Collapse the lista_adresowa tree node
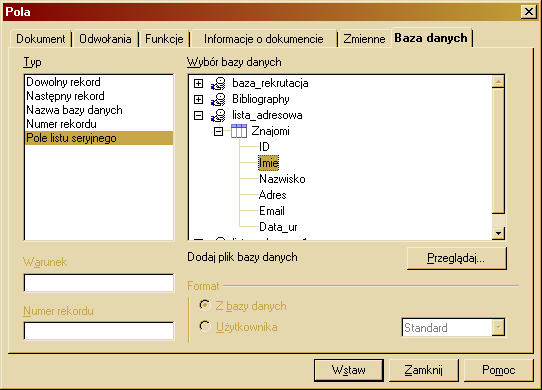 (198, 115)
